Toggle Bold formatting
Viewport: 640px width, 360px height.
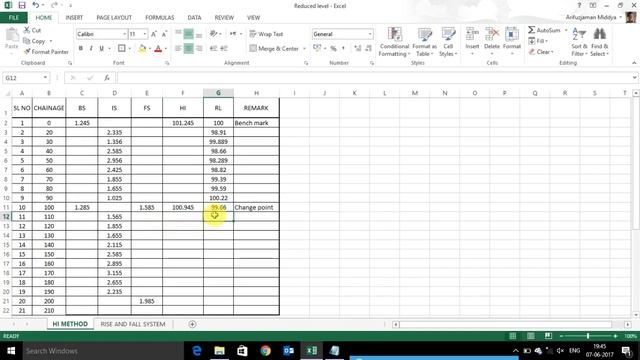pyautogui.click(x=81, y=49)
